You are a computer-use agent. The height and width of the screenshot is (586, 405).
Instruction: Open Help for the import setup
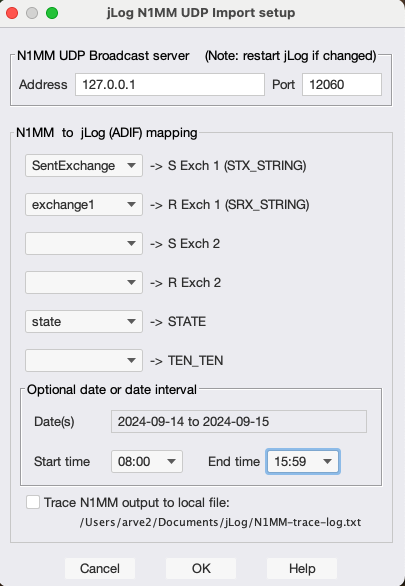(x=302, y=568)
